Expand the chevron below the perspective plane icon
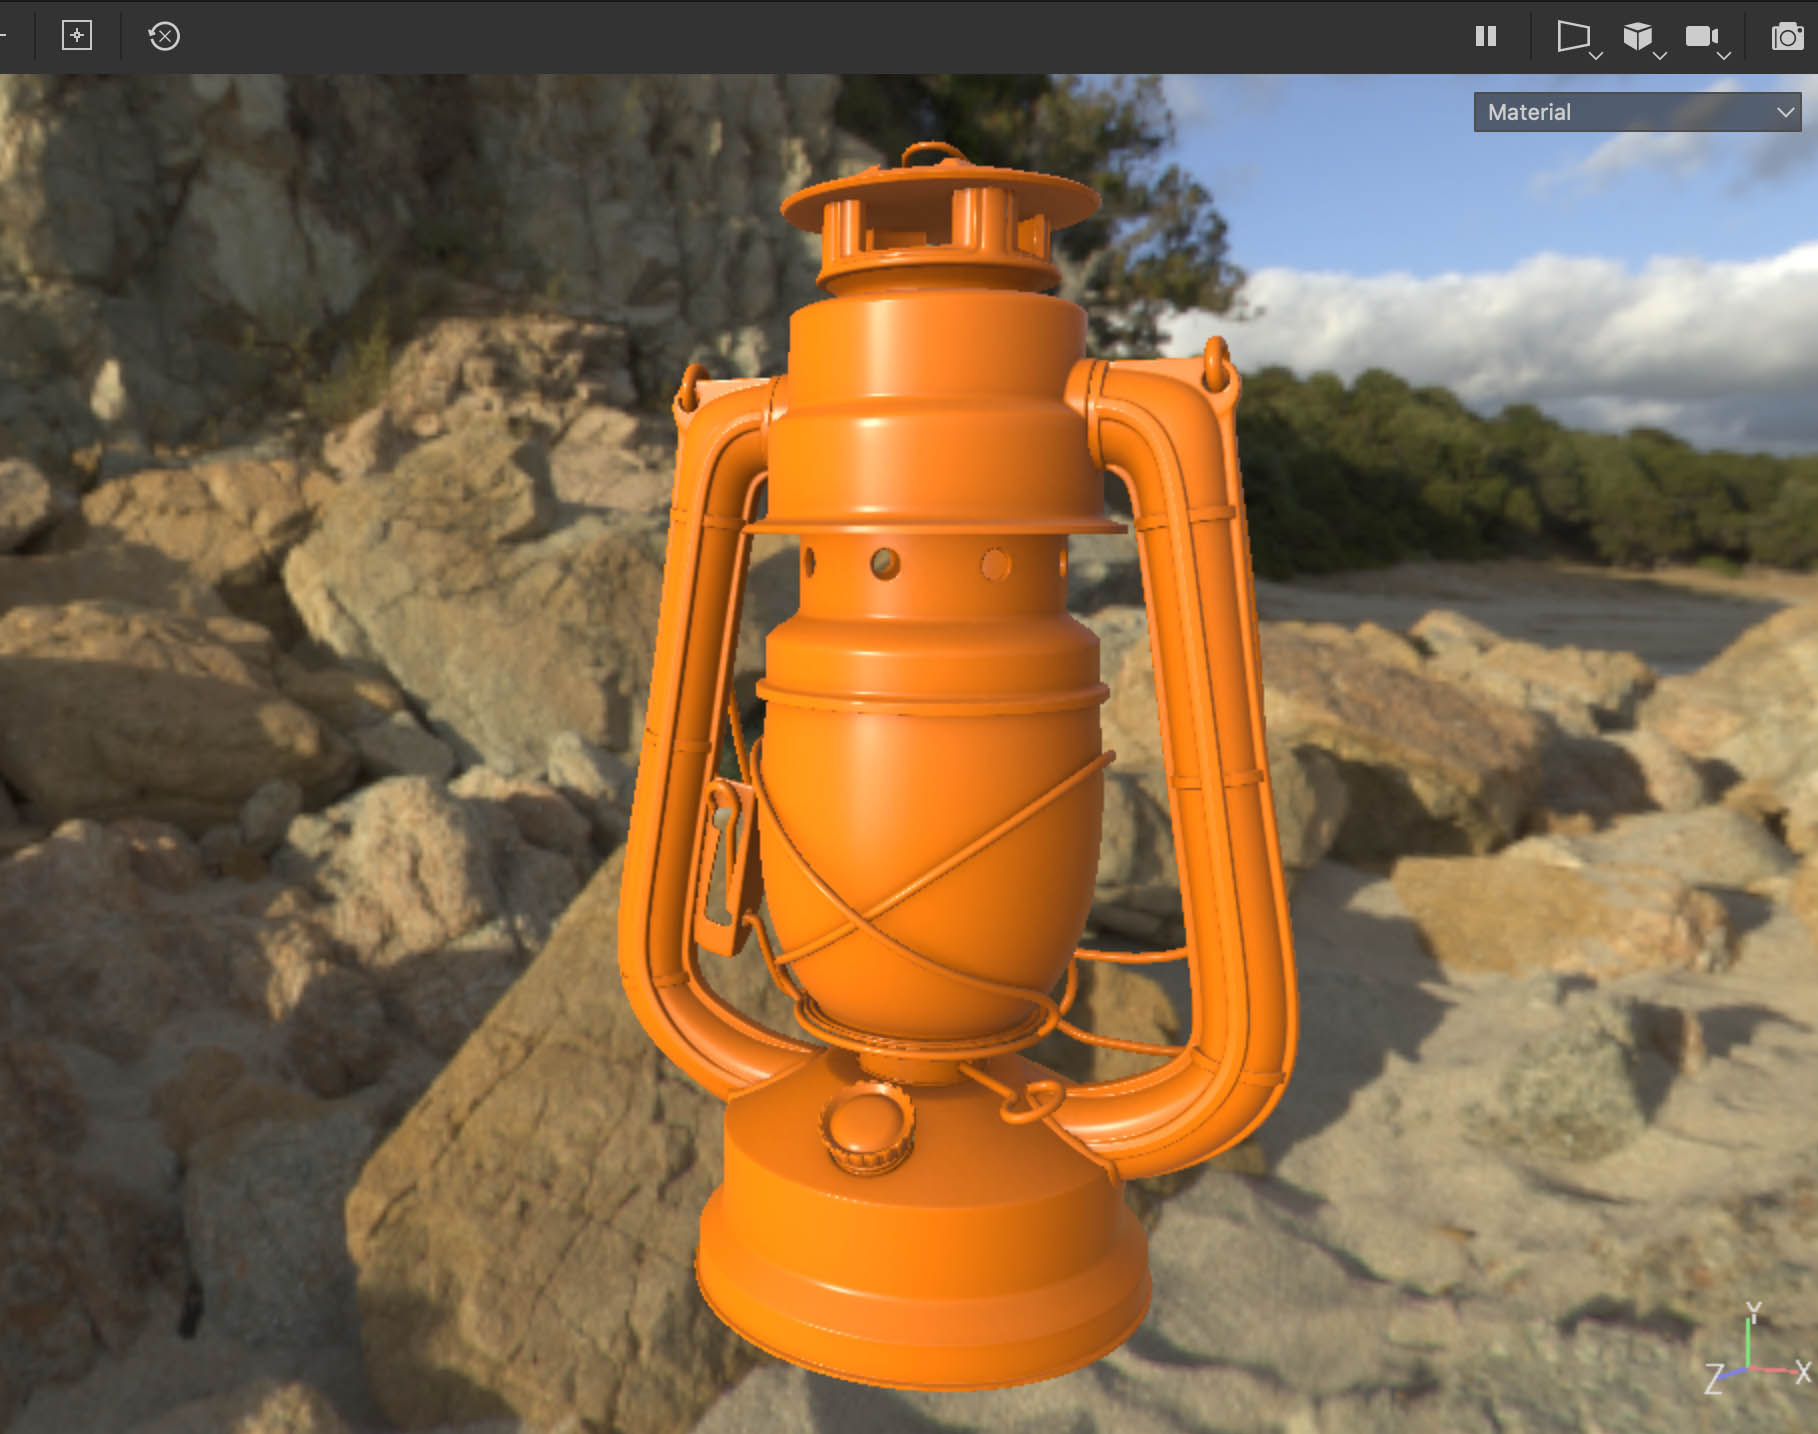Viewport: 1818px width, 1434px height. pyautogui.click(x=1596, y=56)
